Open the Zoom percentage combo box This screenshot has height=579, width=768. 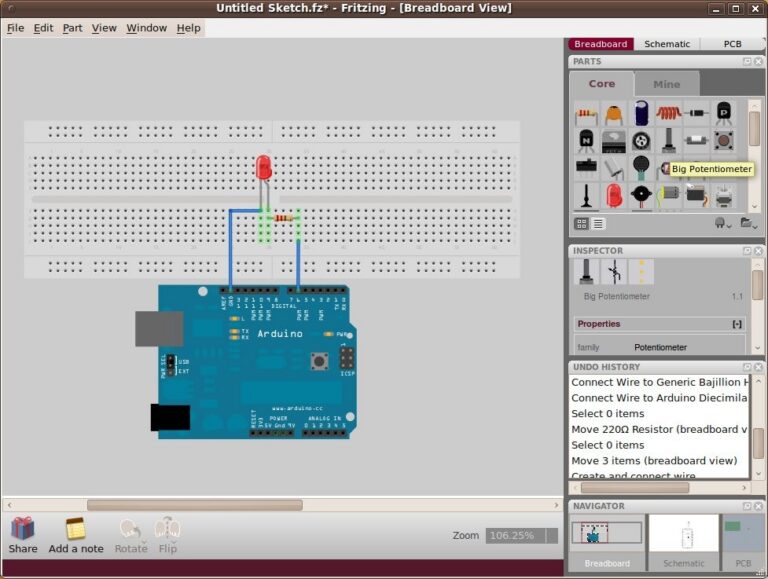tap(522, 535)
